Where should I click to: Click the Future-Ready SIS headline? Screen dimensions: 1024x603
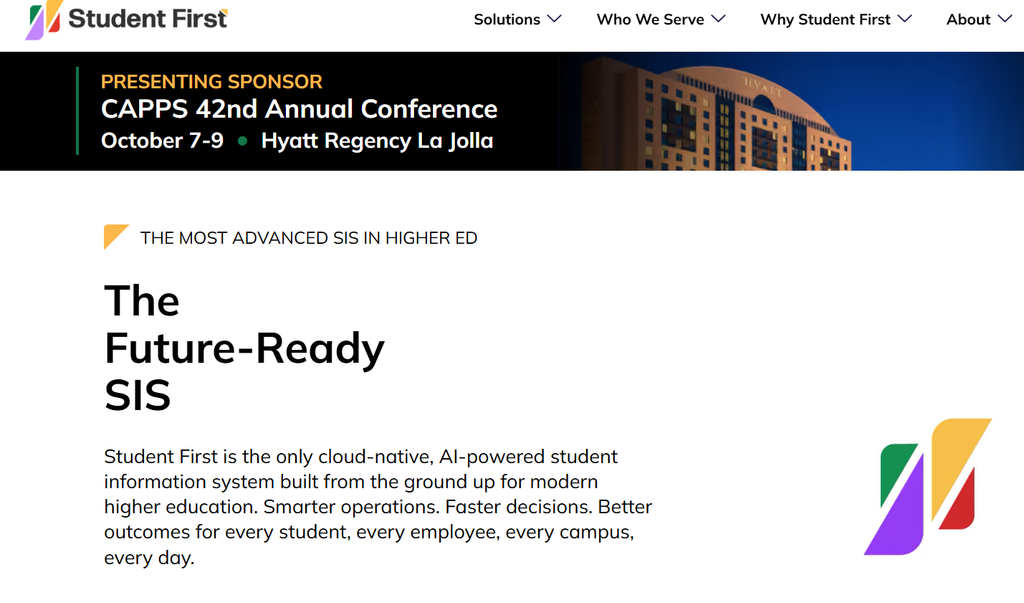coord(244,348)
